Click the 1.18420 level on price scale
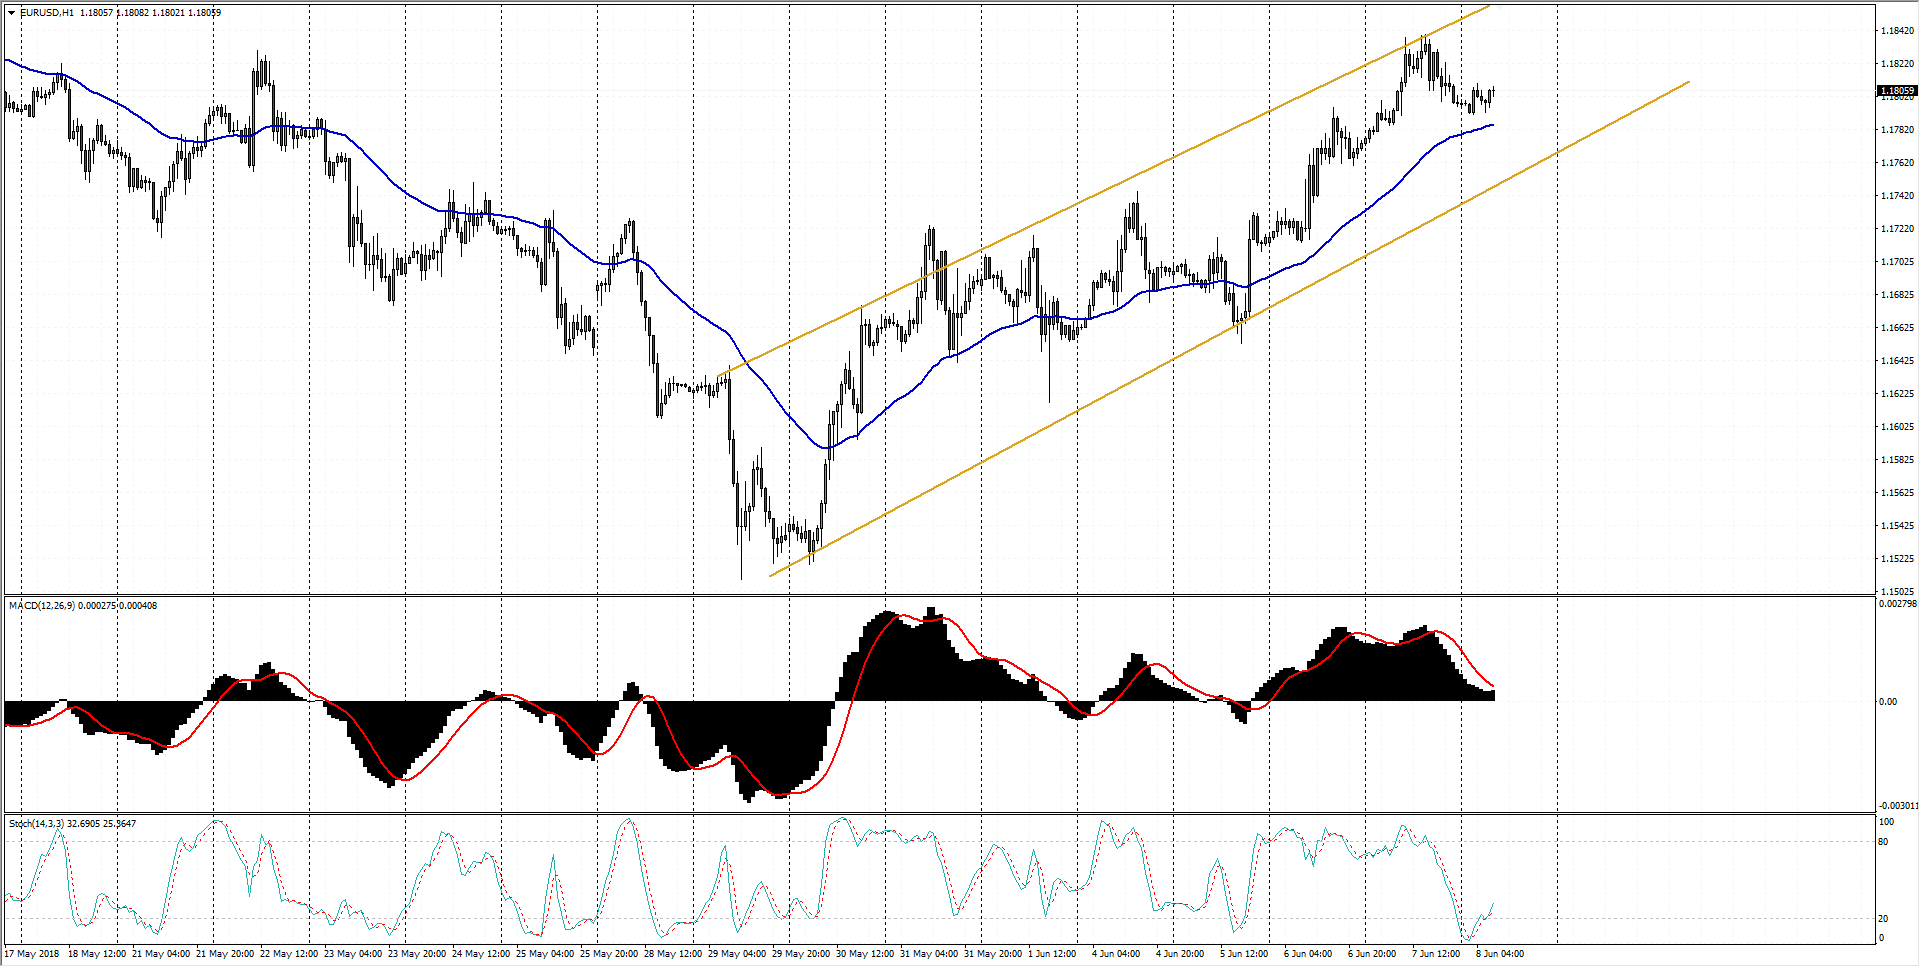The height and width of the screenshot is (967, 1920). pyautogui.click(x=1897, y=31)
